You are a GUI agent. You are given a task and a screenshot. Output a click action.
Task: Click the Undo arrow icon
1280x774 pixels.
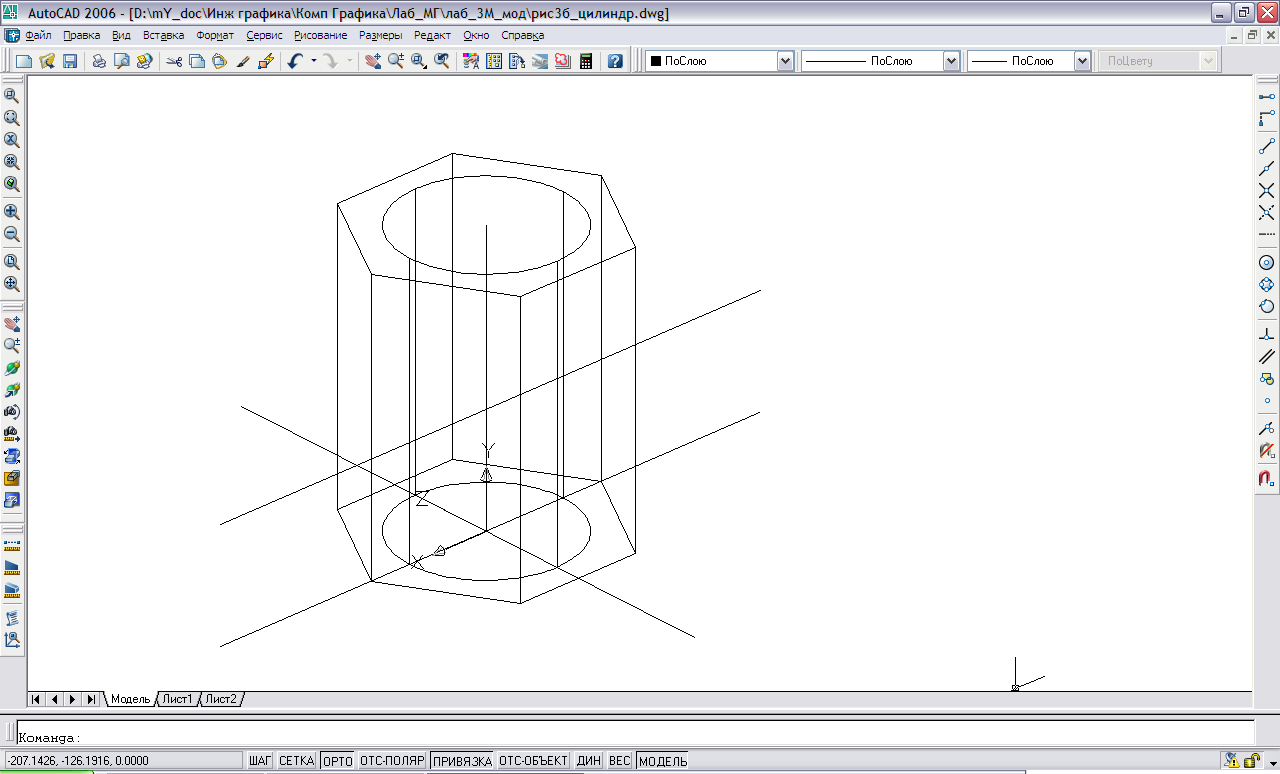tap(295, 61)
